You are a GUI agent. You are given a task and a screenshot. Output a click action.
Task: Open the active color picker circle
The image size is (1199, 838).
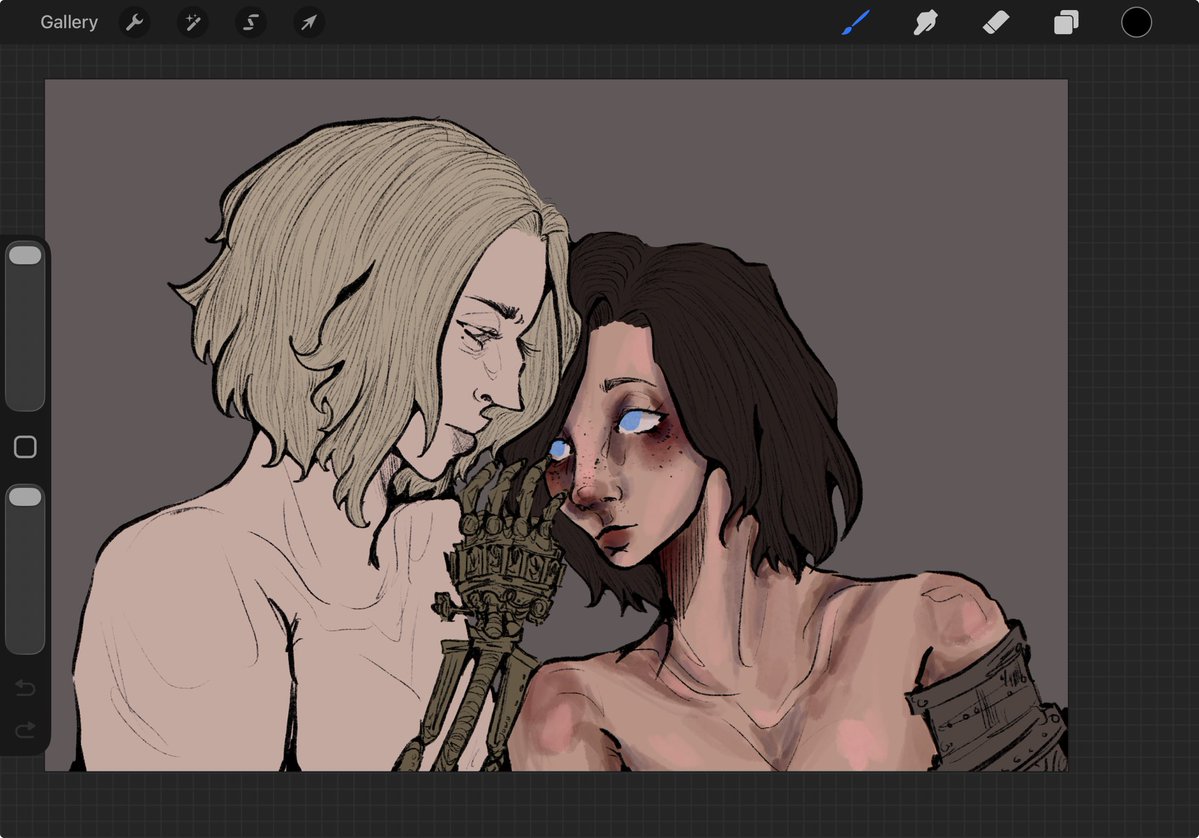click(x=1136, y=22)
